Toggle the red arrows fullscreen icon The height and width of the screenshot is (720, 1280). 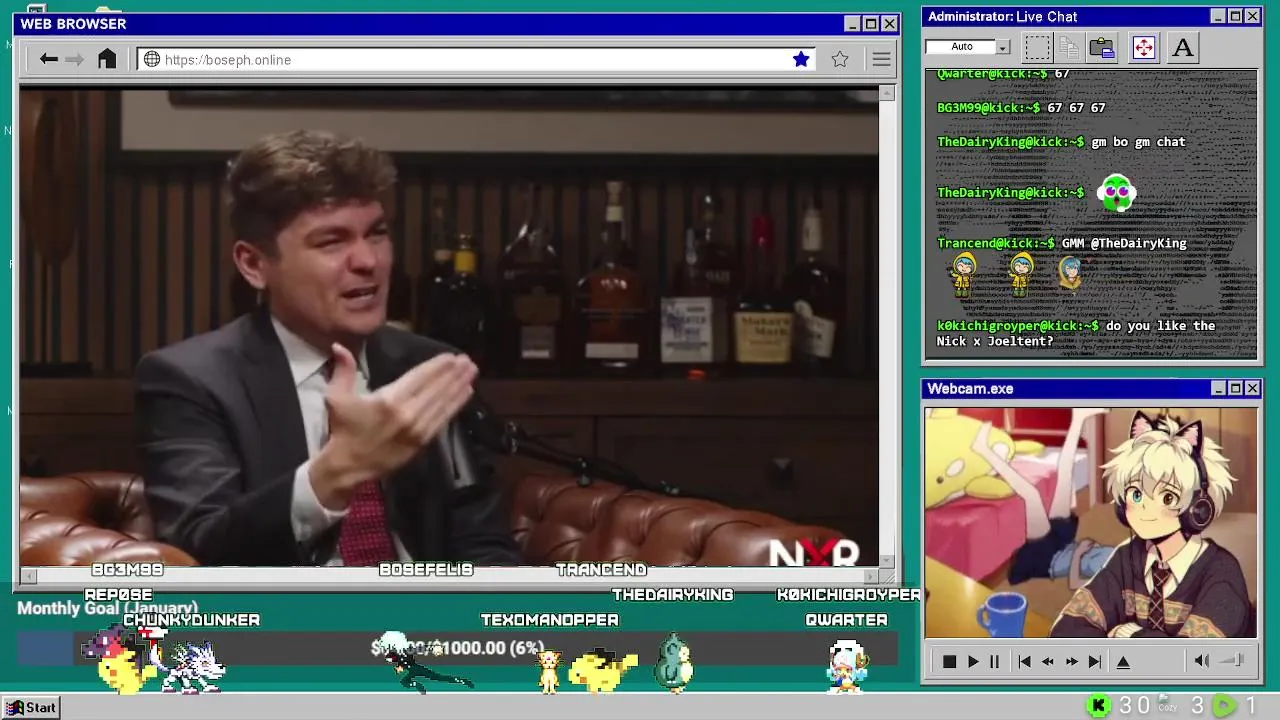(x=1144, y=47)
